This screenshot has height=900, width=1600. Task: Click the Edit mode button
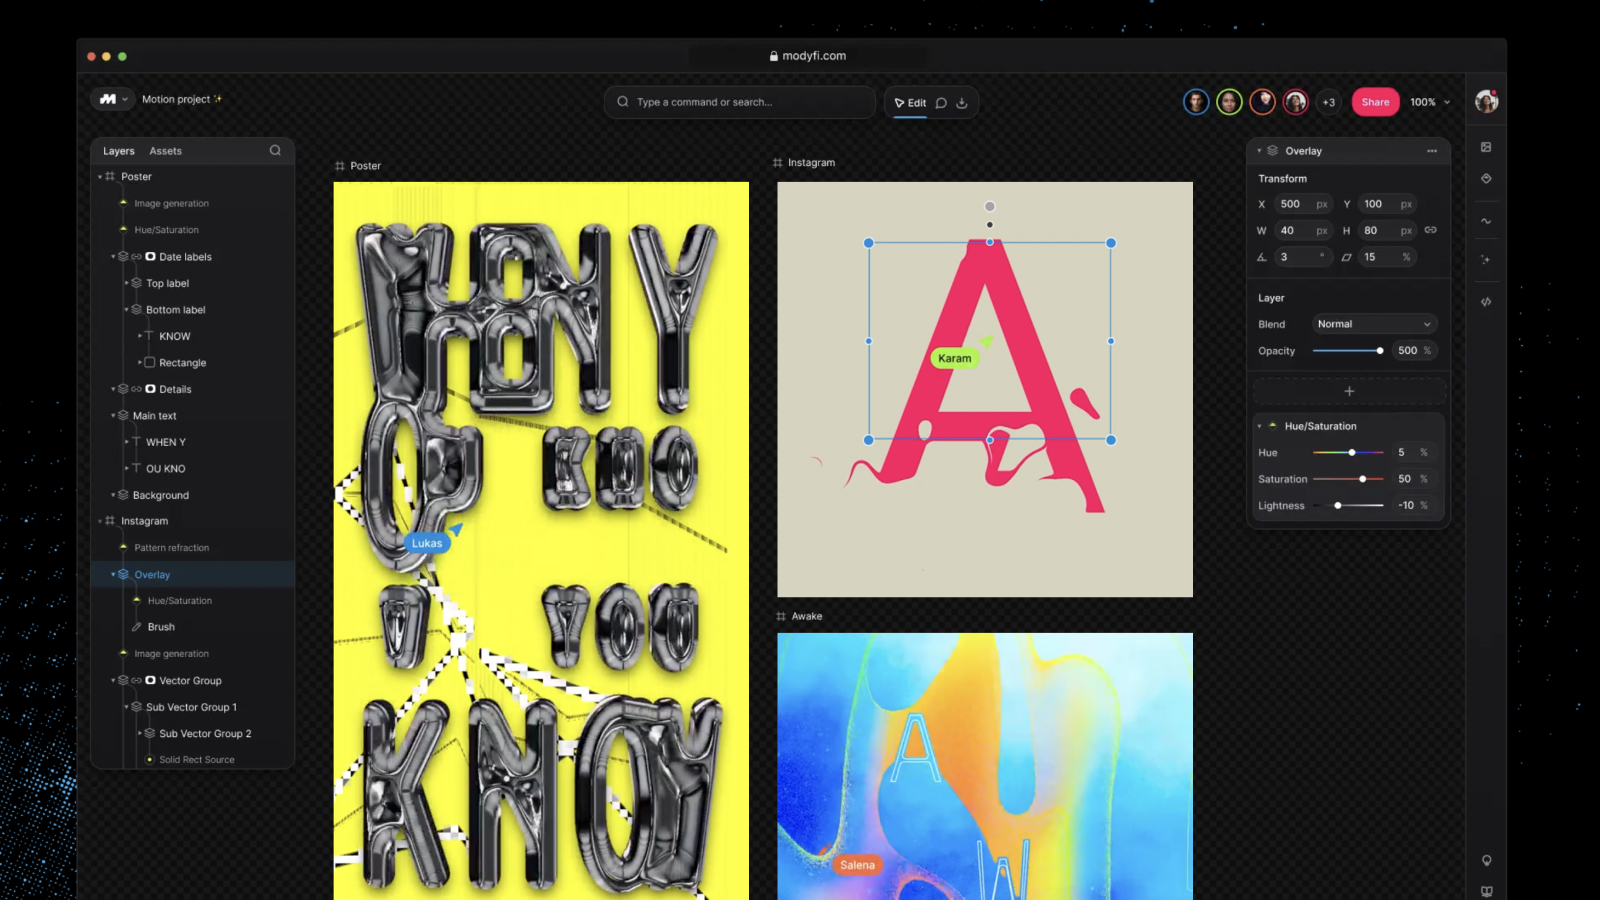(x=910, y=103)
